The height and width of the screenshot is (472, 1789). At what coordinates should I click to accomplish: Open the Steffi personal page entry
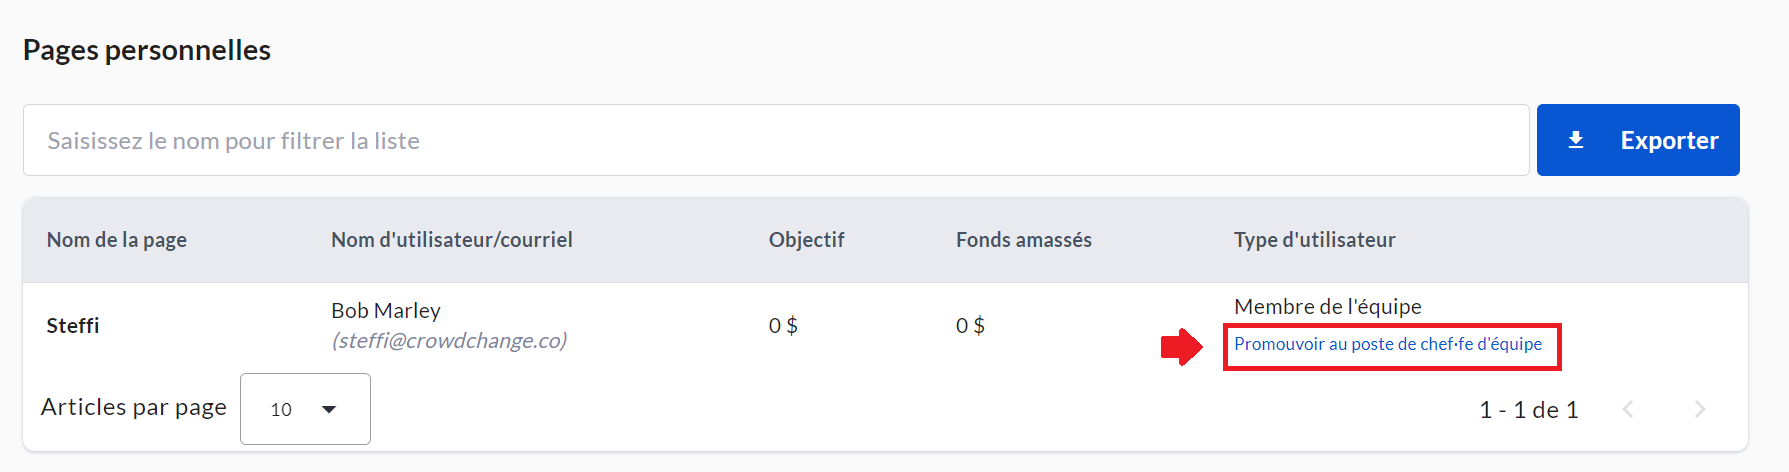click(73, 326)
